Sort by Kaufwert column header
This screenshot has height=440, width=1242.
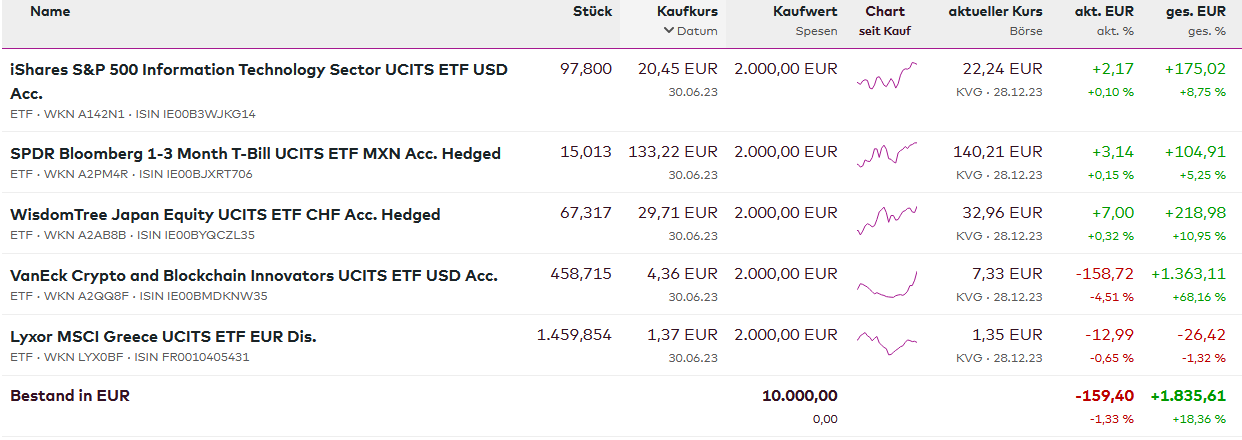click(805, 12)
